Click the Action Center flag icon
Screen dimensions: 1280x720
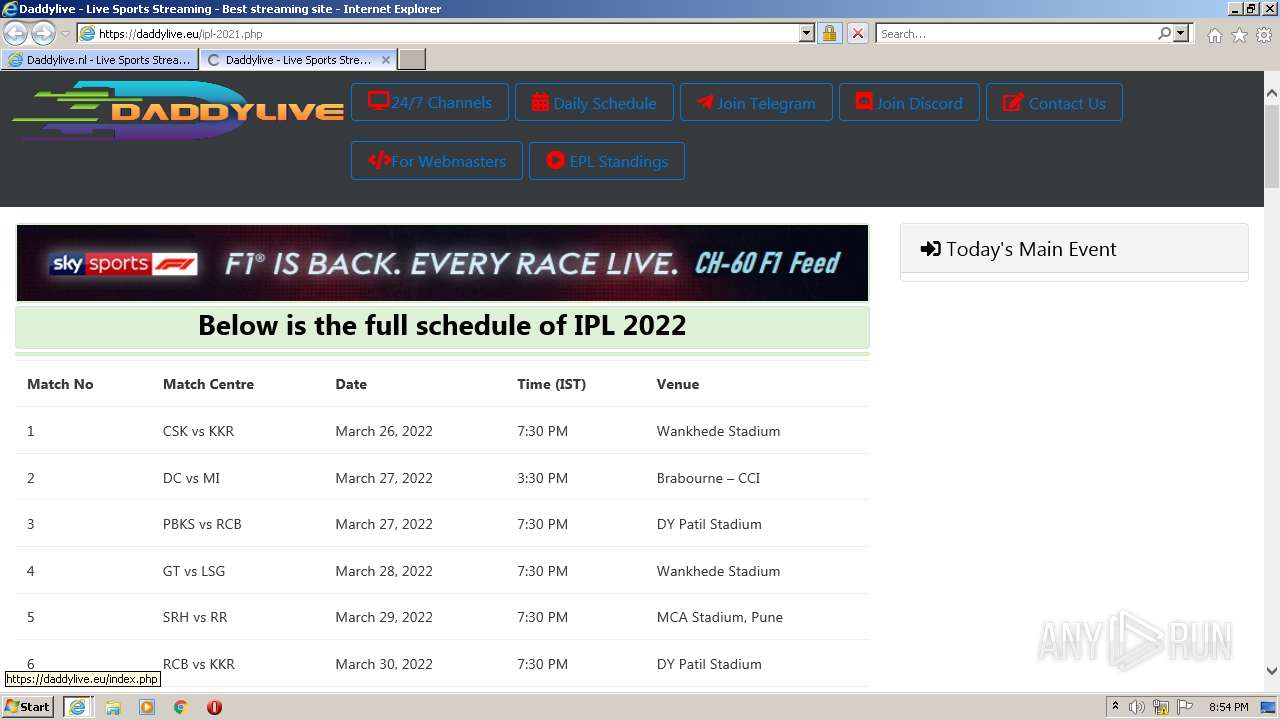coord(1185,707)
